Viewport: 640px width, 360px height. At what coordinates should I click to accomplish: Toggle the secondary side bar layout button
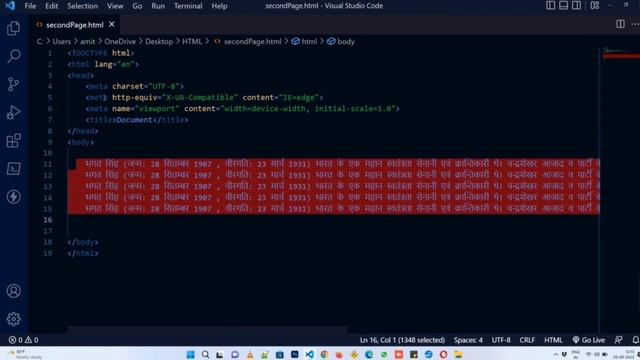(x=576, y=5)
